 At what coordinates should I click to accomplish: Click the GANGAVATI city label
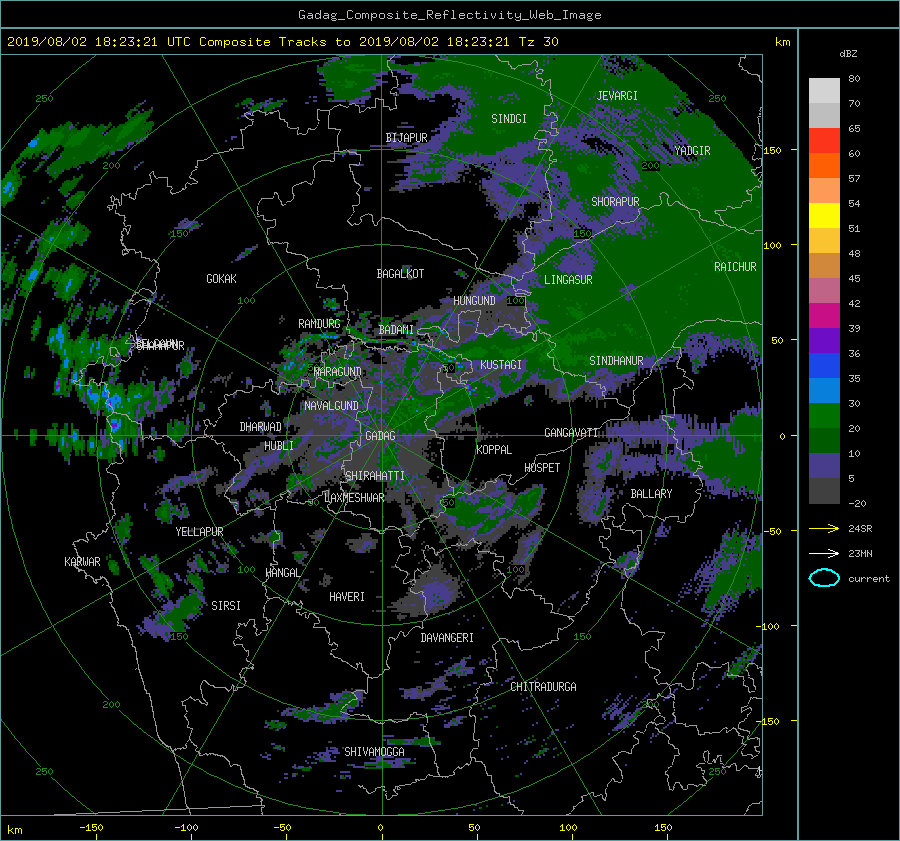tap(571, 433)
